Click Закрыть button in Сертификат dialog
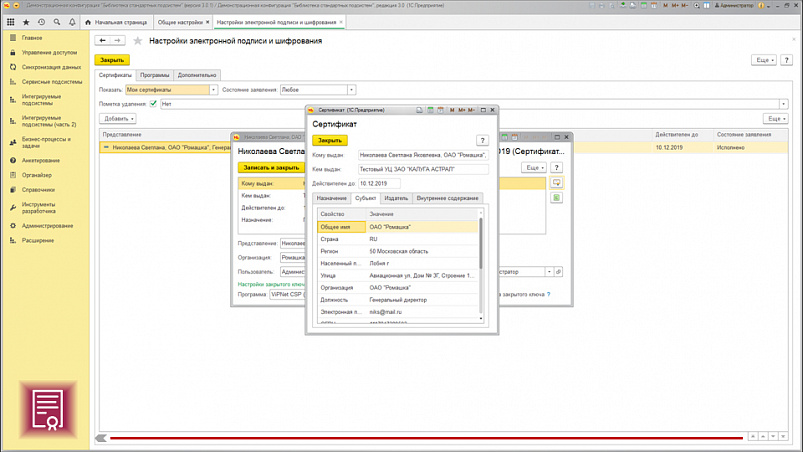The width and height of the screenshot is (803, 452). [x=330, y=141]
